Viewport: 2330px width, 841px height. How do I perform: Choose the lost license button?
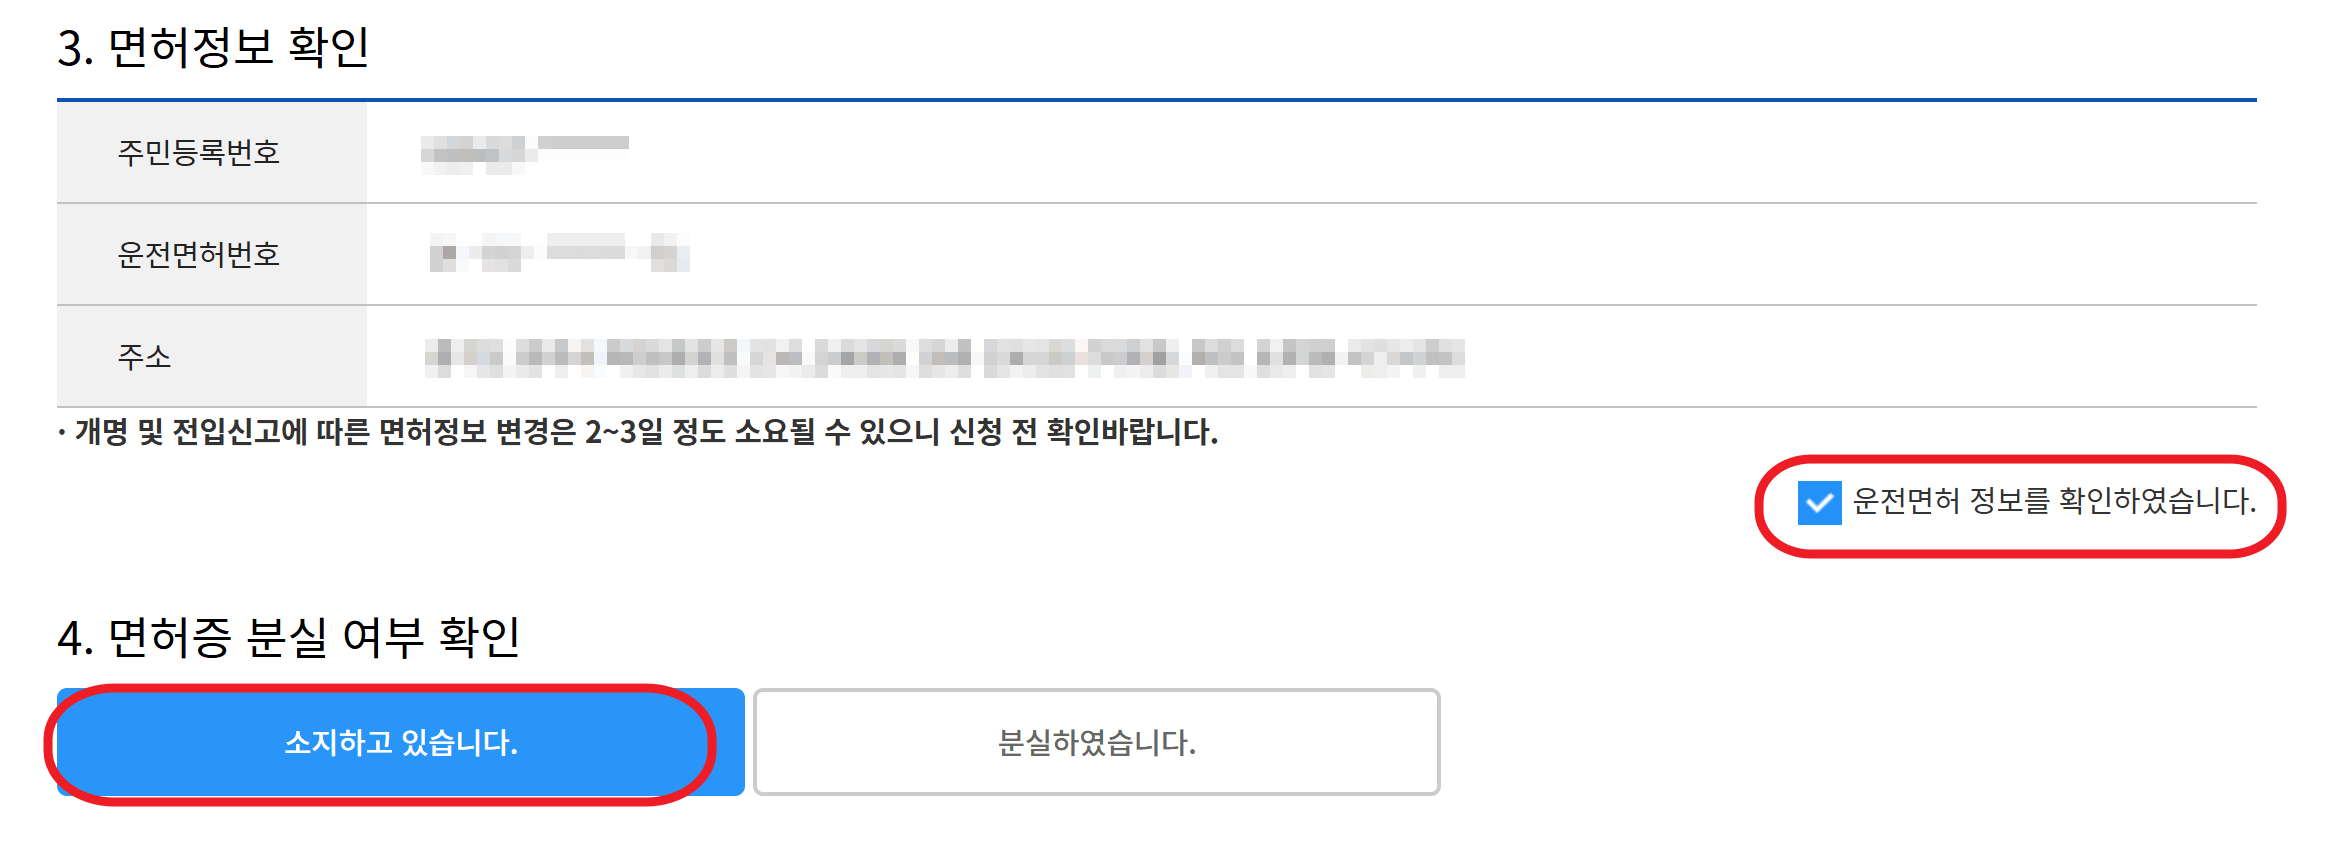click(1095, 744)
